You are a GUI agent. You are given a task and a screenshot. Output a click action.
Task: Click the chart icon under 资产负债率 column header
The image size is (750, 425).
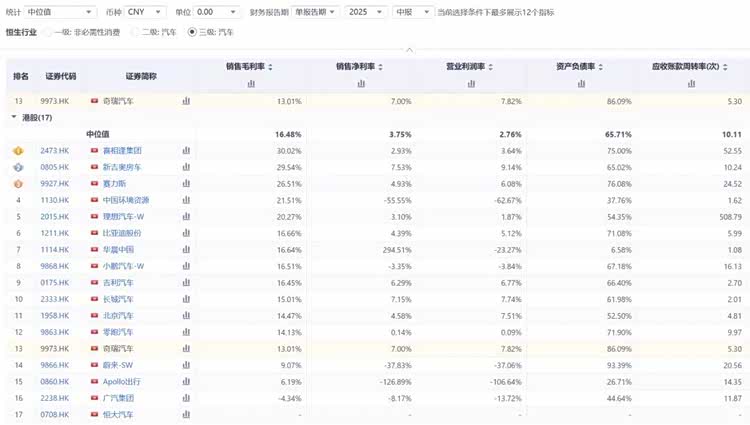click(x=584, y=84)
